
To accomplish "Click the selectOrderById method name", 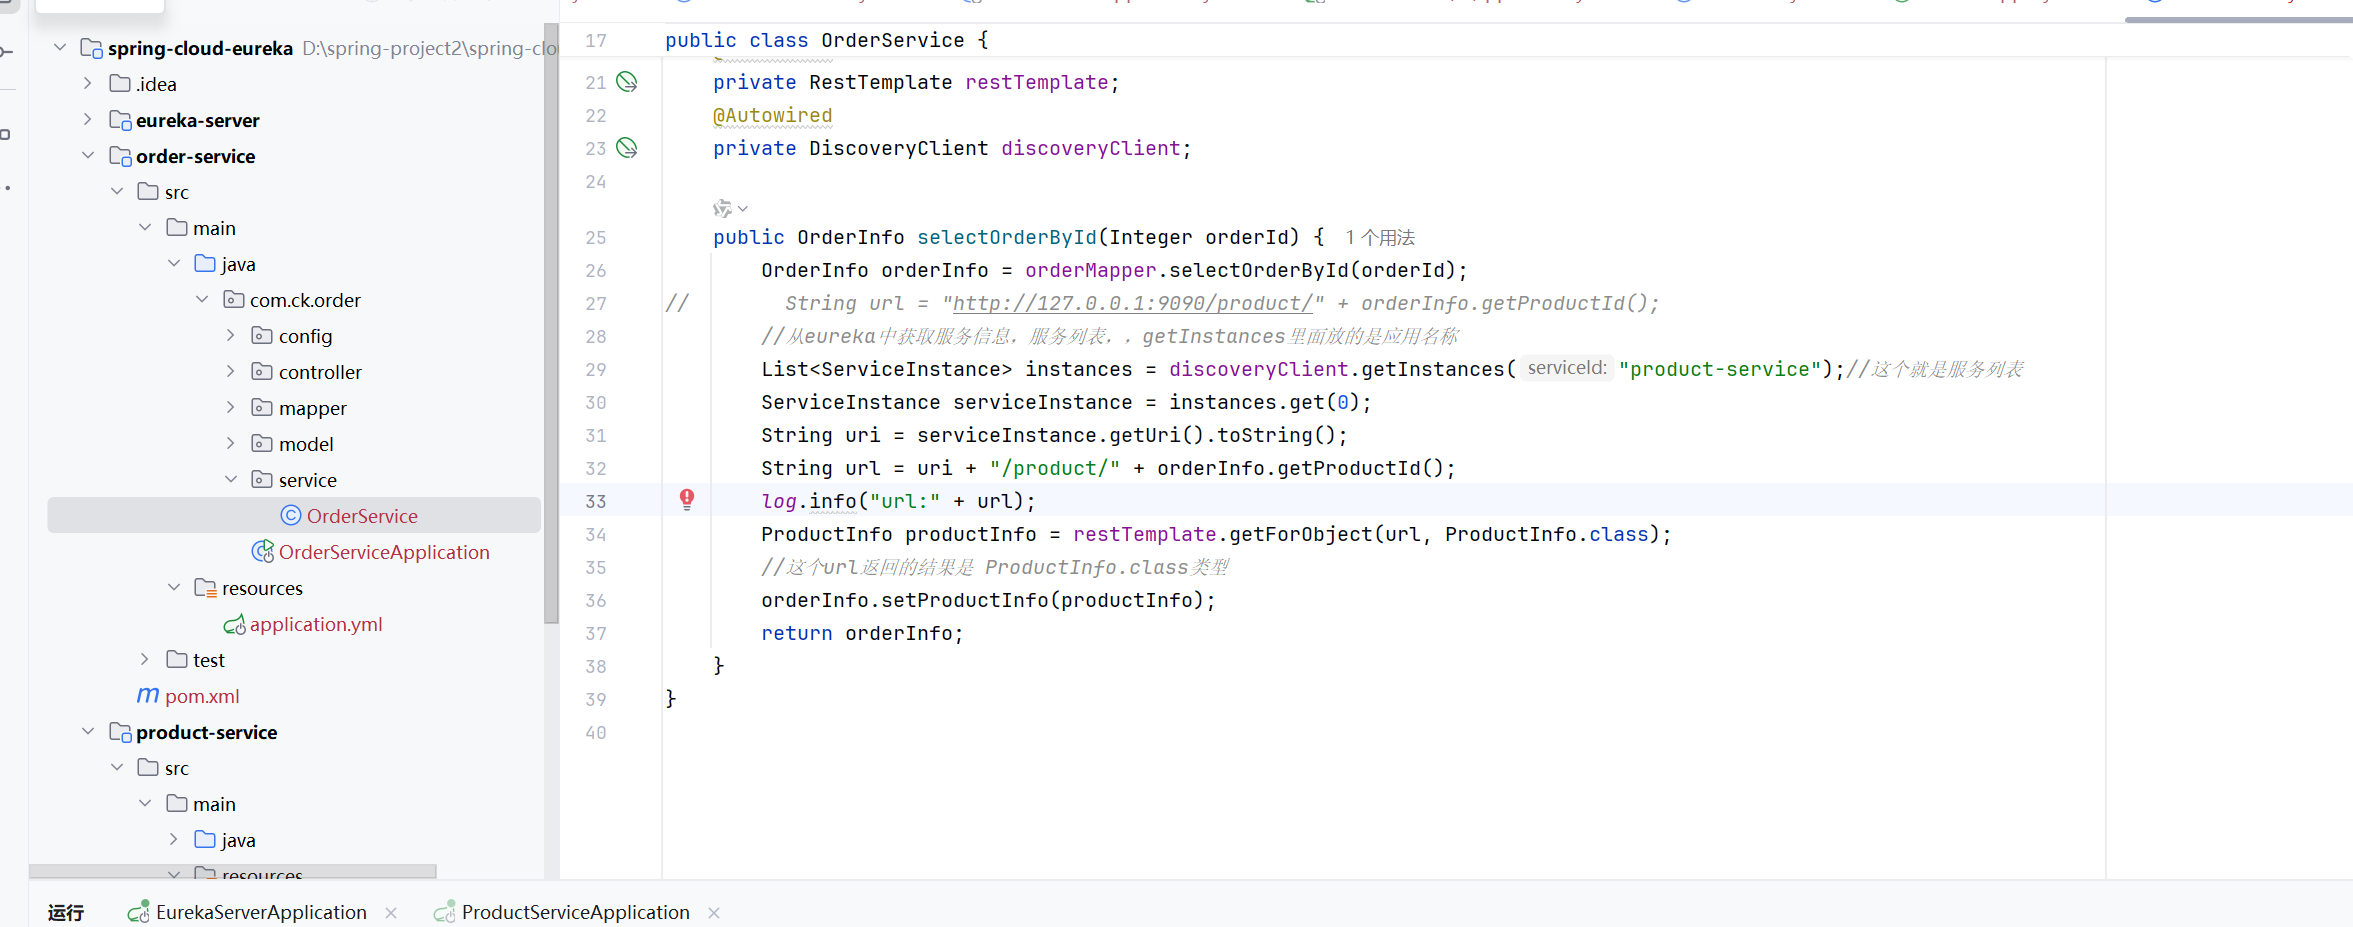I will tap(1007, 237).
